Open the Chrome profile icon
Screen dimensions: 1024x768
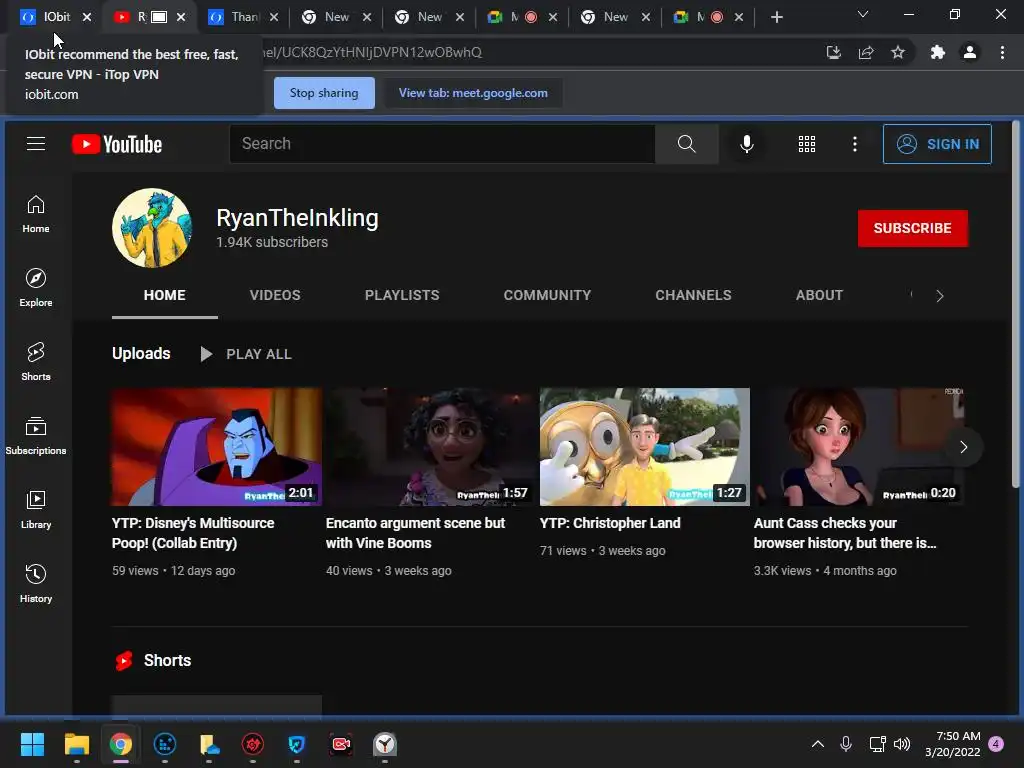(970, 52)
